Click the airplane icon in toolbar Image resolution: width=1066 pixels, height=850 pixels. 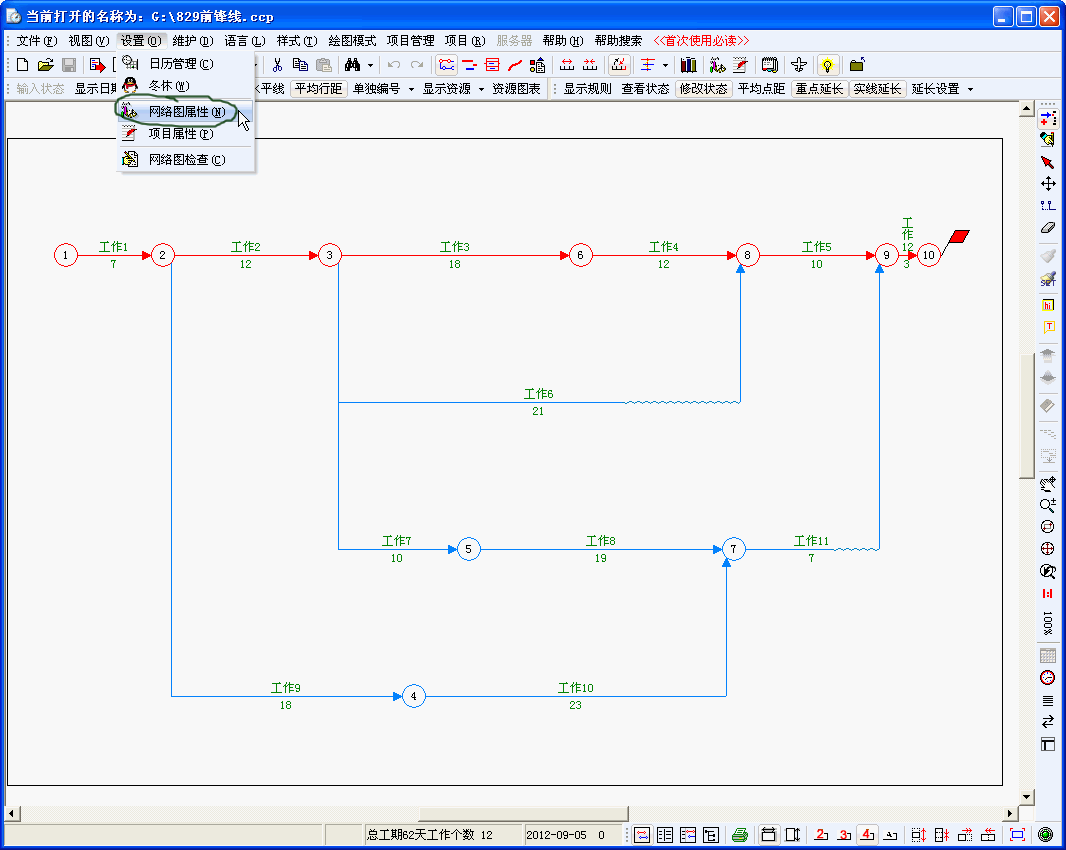(x=799, y=65)
